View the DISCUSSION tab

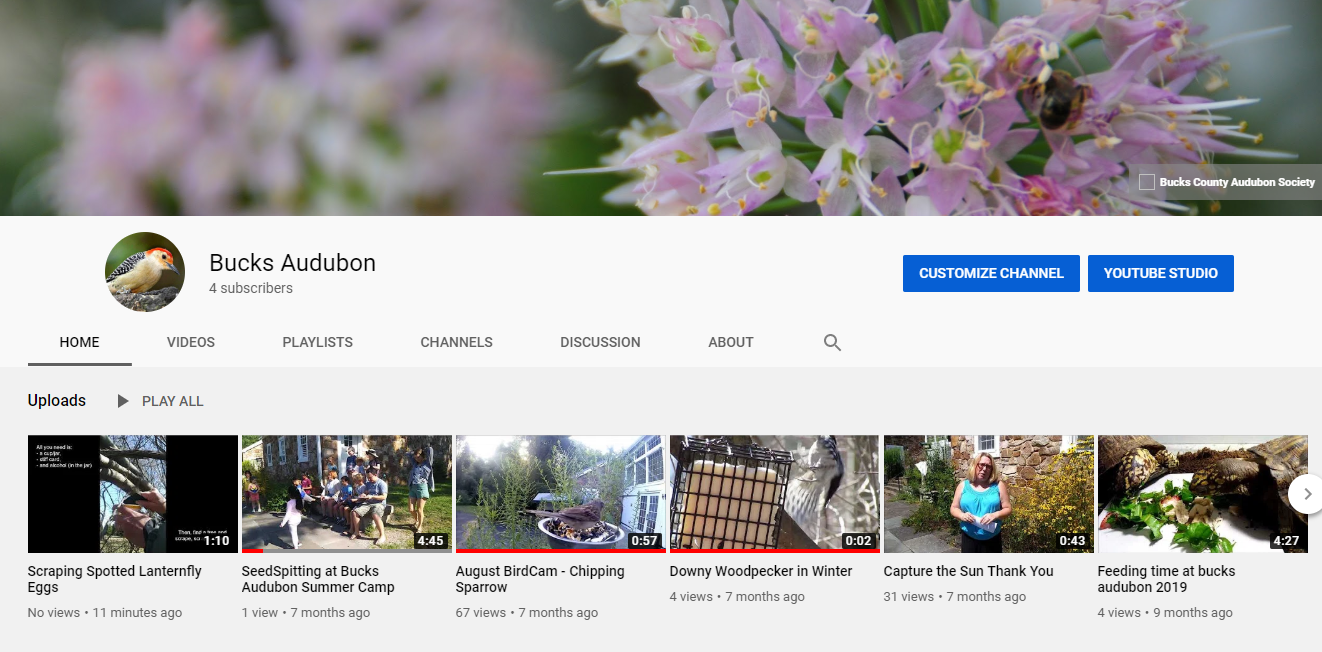tap(600, 342)
